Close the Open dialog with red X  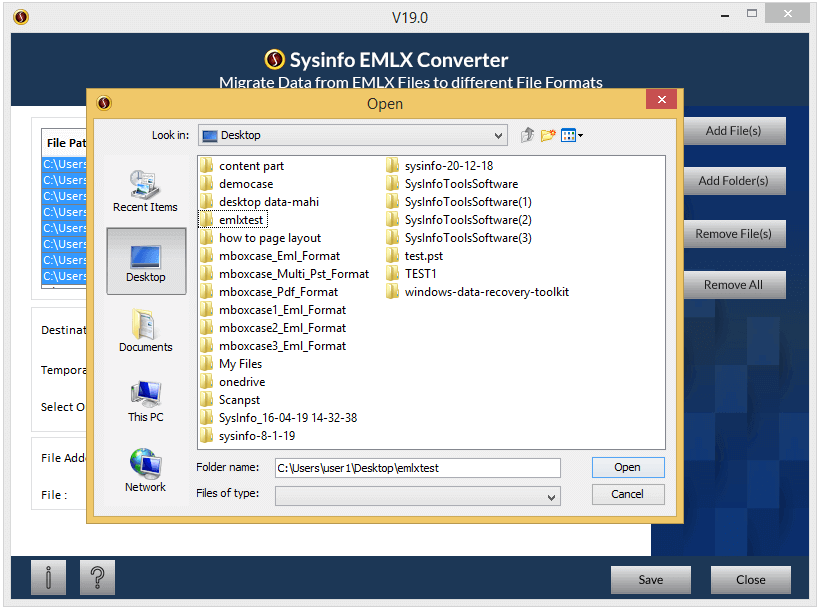point(661,100)
